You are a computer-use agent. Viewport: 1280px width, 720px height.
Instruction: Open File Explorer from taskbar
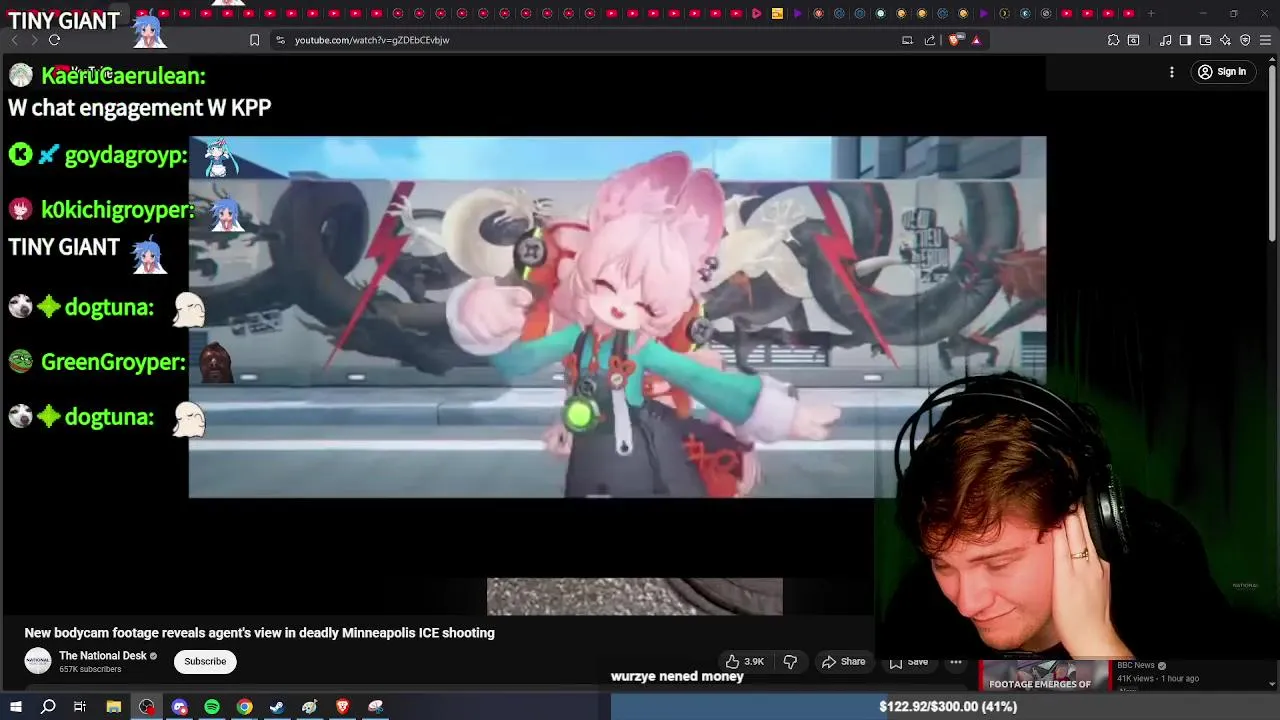tap(114, 706)
